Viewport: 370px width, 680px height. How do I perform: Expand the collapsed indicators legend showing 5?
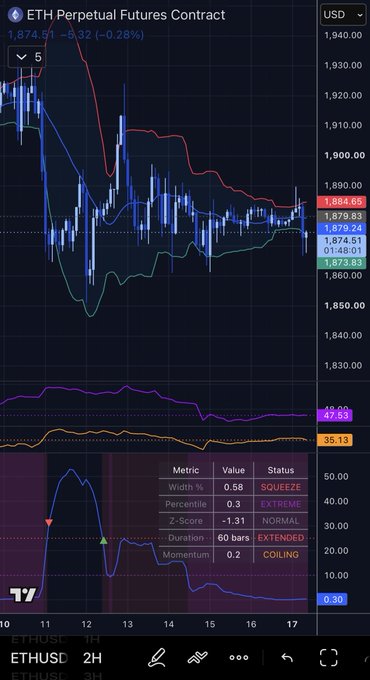[26, 57]
